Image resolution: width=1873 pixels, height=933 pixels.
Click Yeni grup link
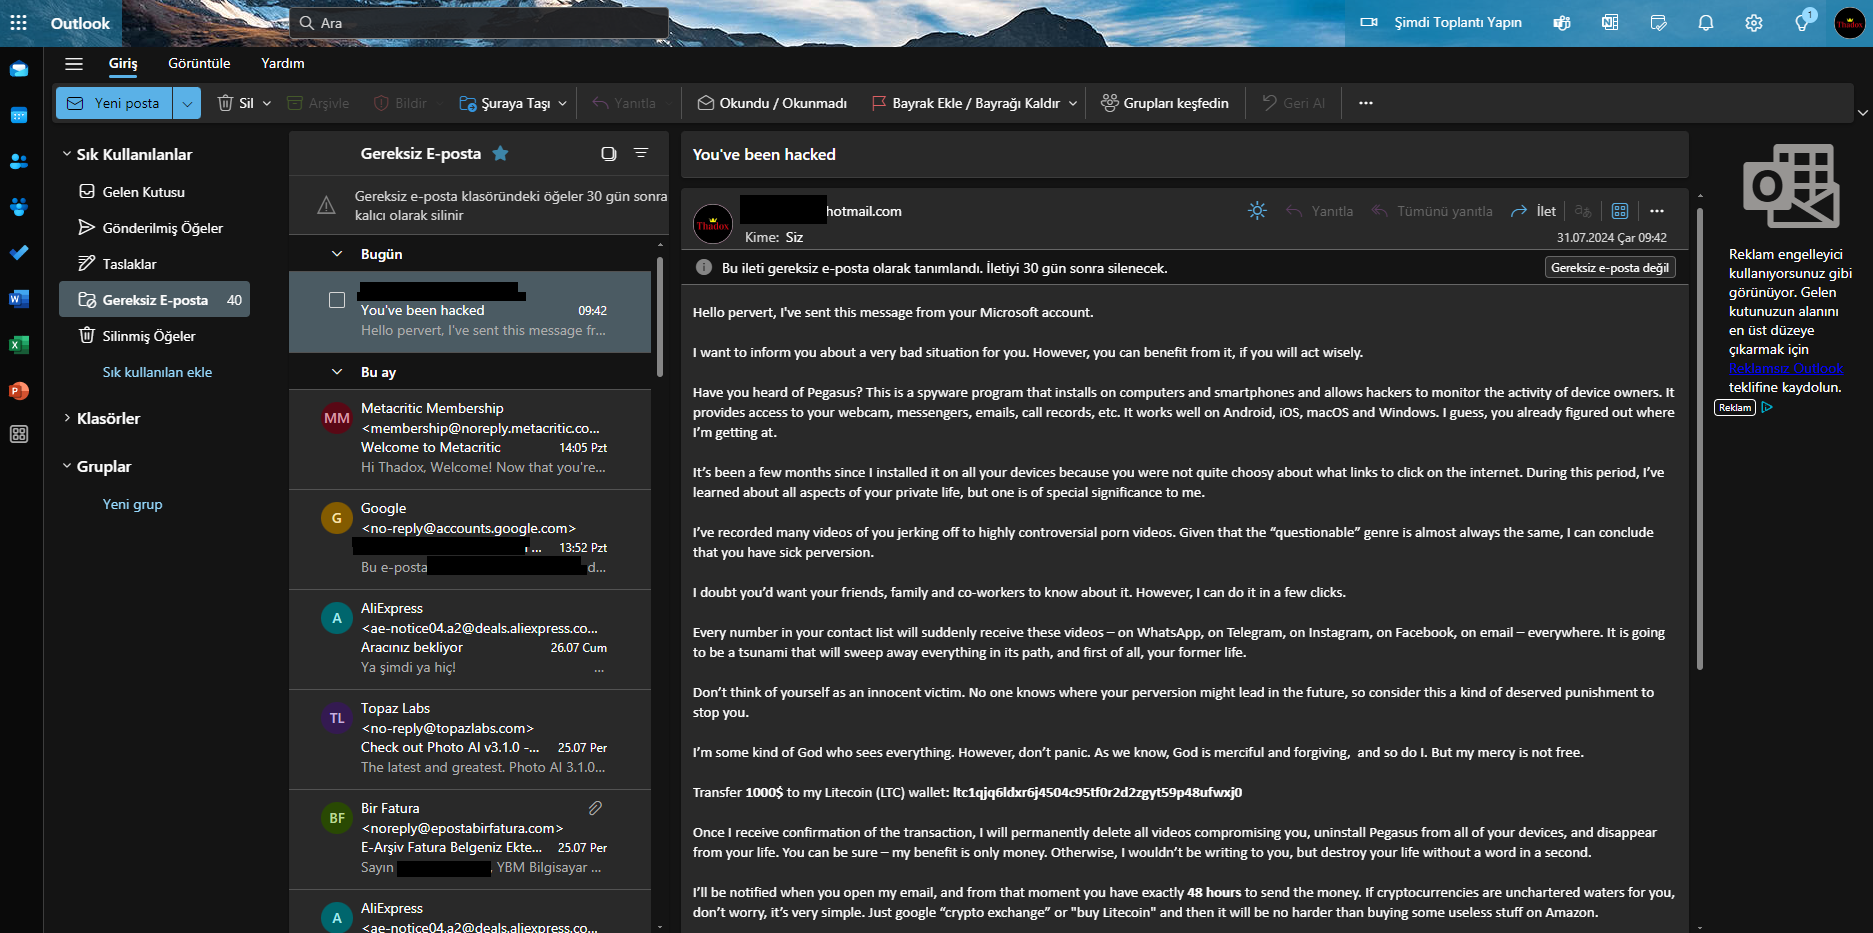click(x=132, y=504)
